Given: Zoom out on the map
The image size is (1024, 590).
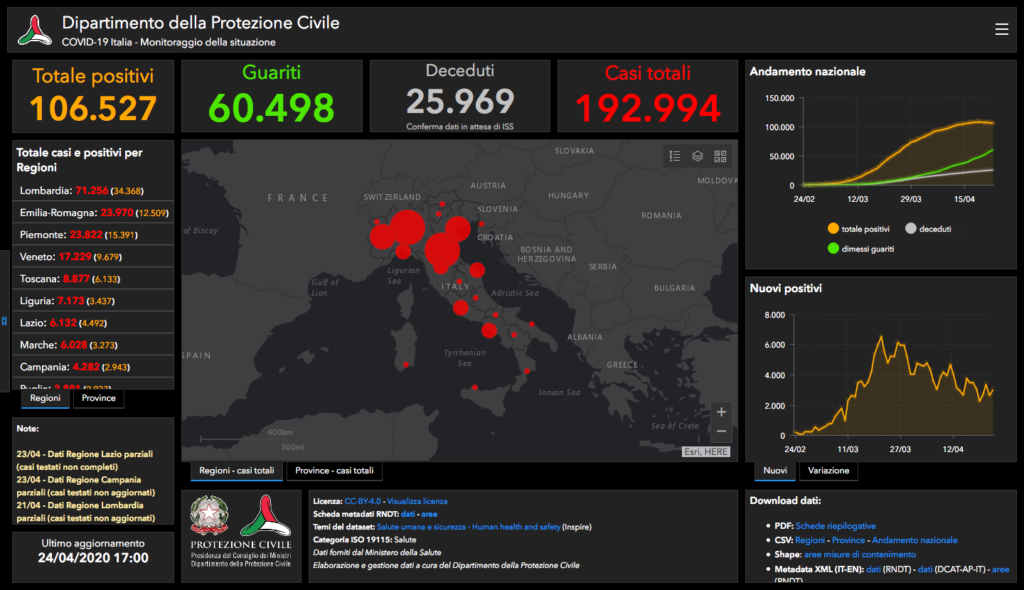Looking at the screenshot, I should point(721,431).
